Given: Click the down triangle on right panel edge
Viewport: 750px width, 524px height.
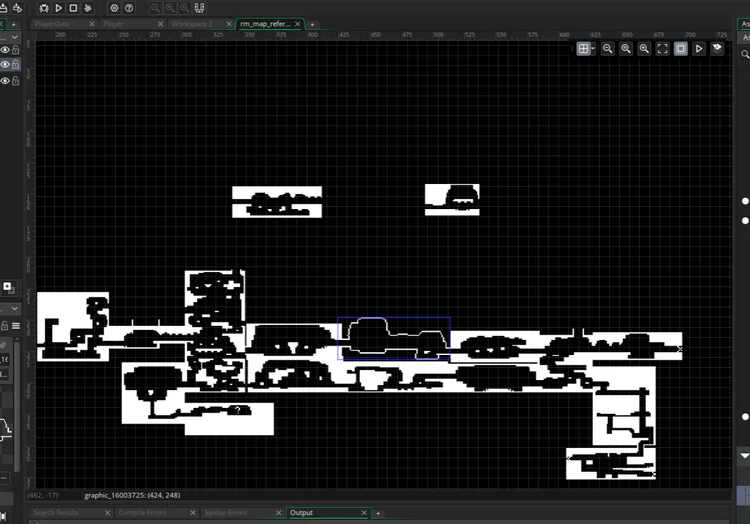Looking at the screenshot, I should point(745,456).
